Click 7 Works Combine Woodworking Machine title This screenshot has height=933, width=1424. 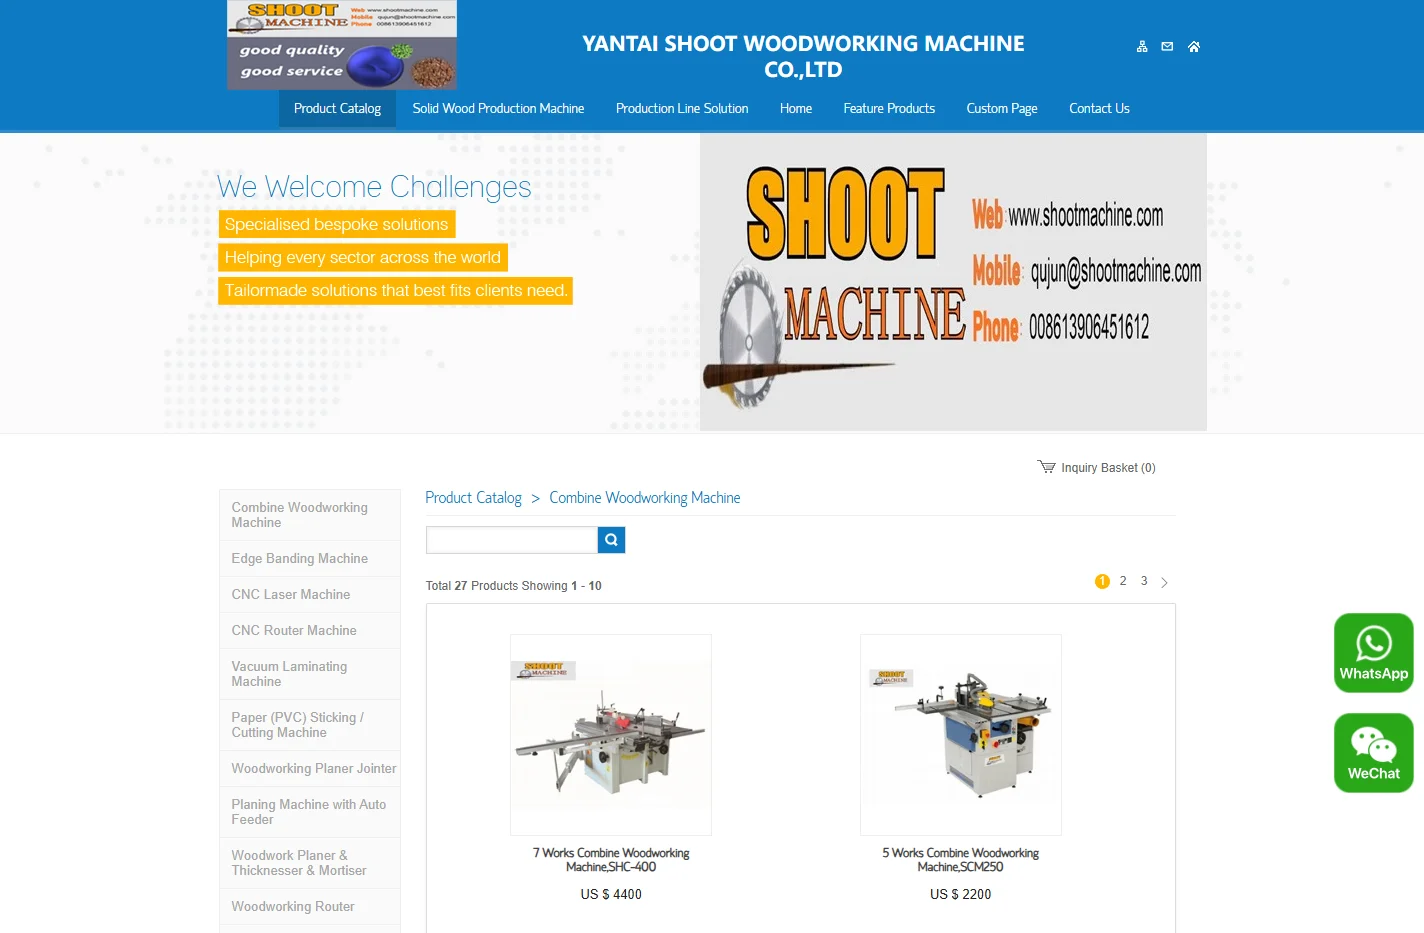pos(611,860)
